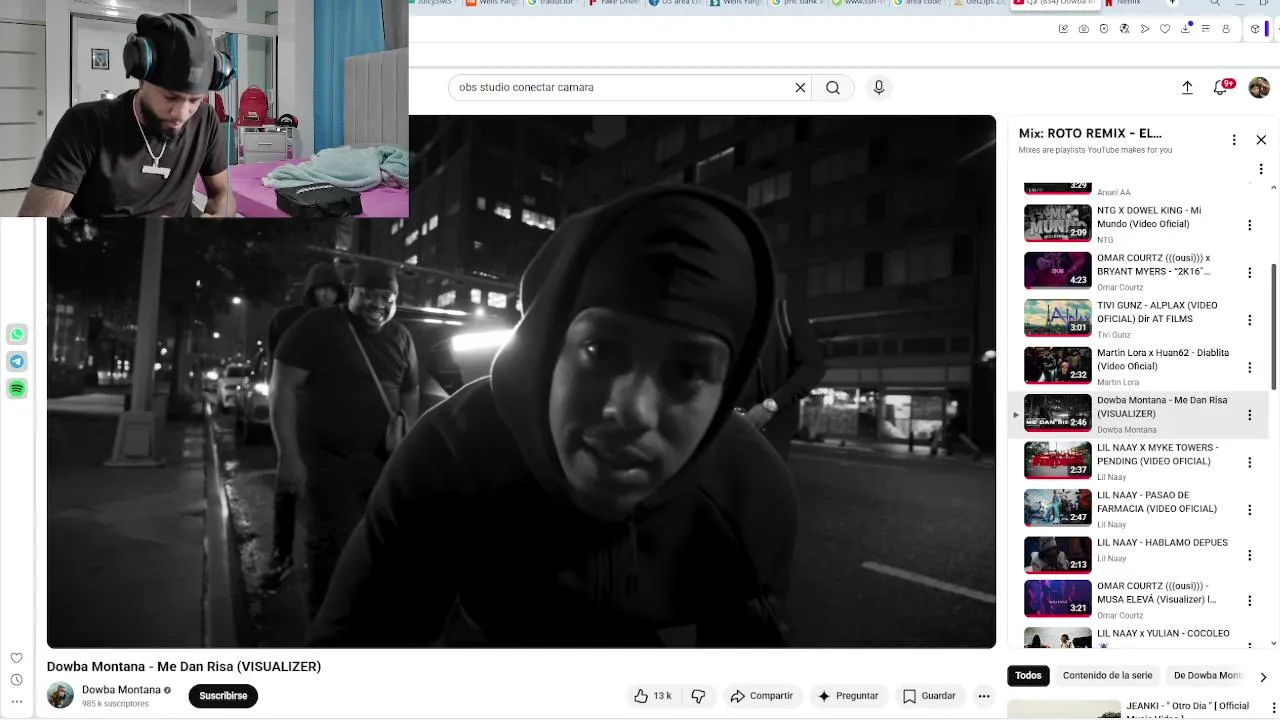This screenshot has width=1280, height=720.
Task: Open YouTube notifications bell
Action: (1220, 88)
